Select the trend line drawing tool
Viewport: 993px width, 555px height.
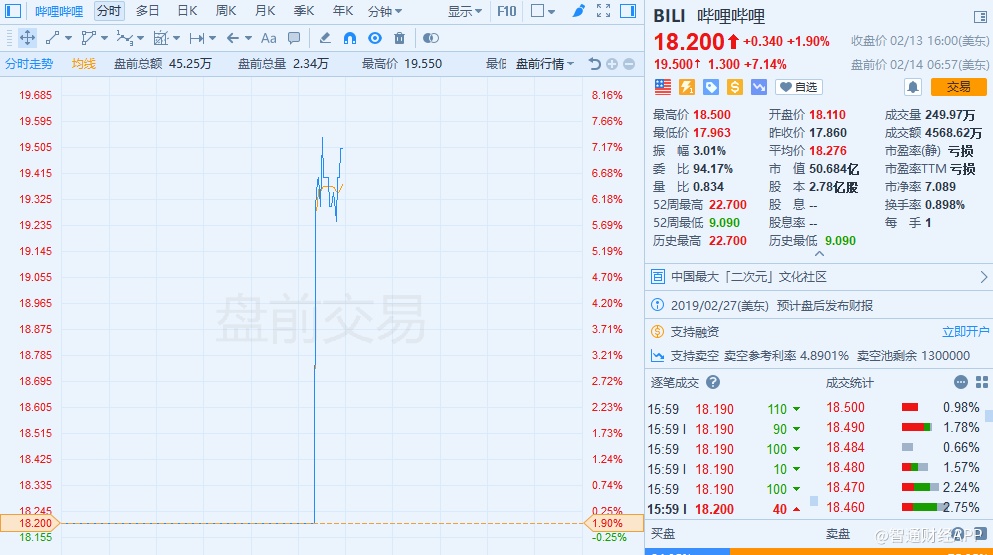[x=53, y=38]
